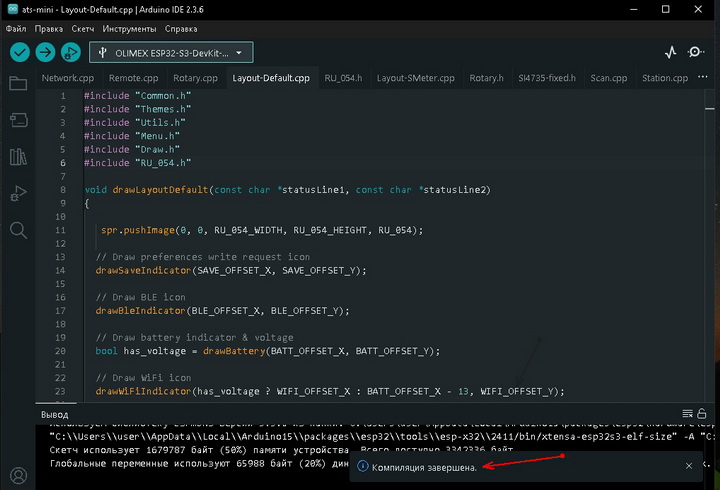Switch to the Network.cpp tab
The height and width of the screenshot is (490, 720).
point(68,78)
